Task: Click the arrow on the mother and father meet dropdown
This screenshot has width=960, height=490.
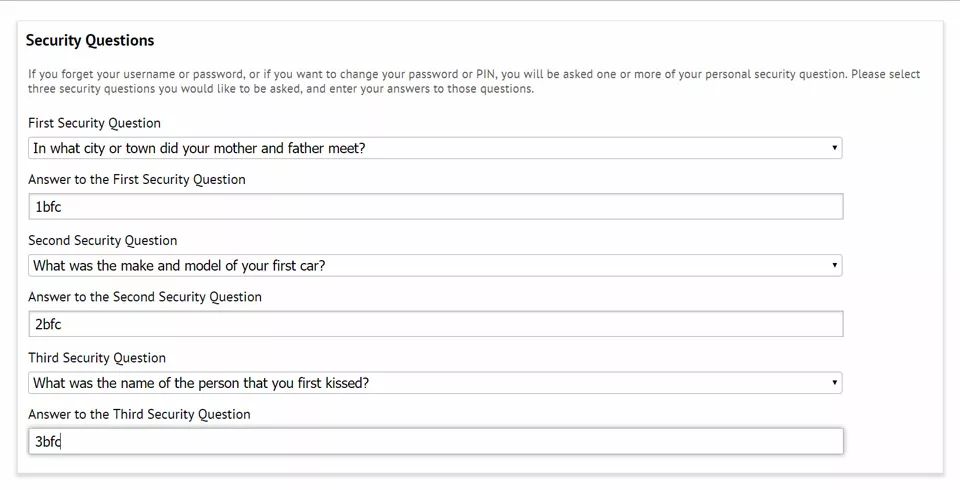Action: tap(834, 148)
